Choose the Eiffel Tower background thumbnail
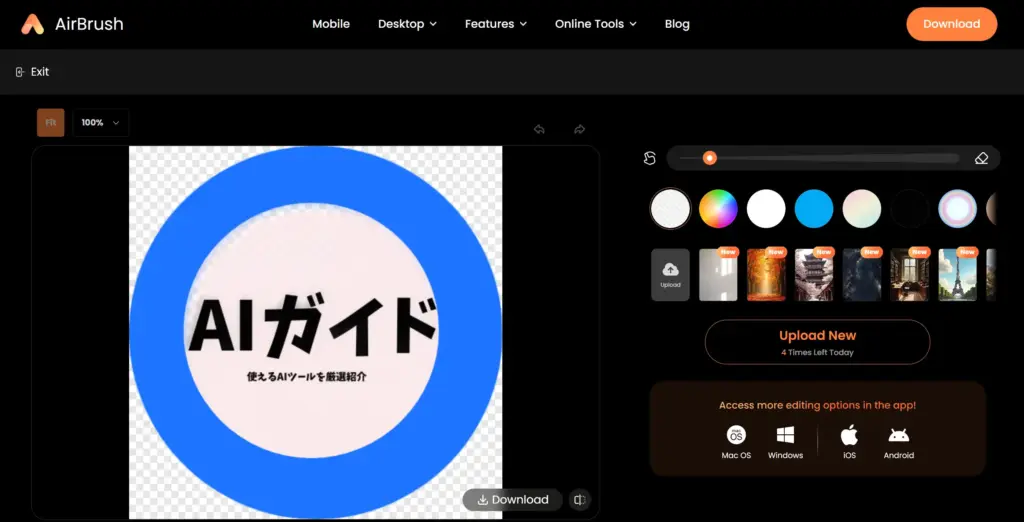The width and height of the screenshot is (1024, 522). (x=957, y=274)
